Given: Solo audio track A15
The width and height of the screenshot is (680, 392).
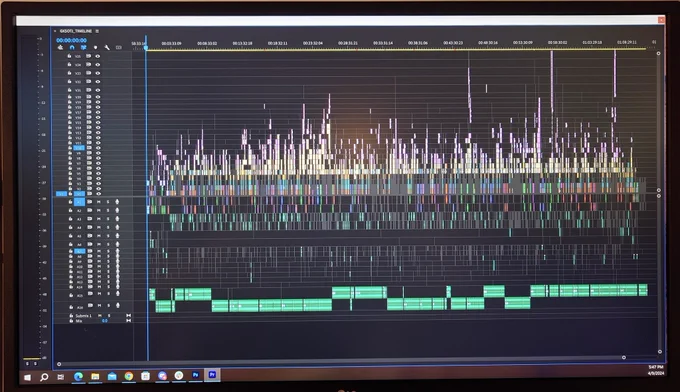Looking at the screenshot, I should tap(108, 294).
